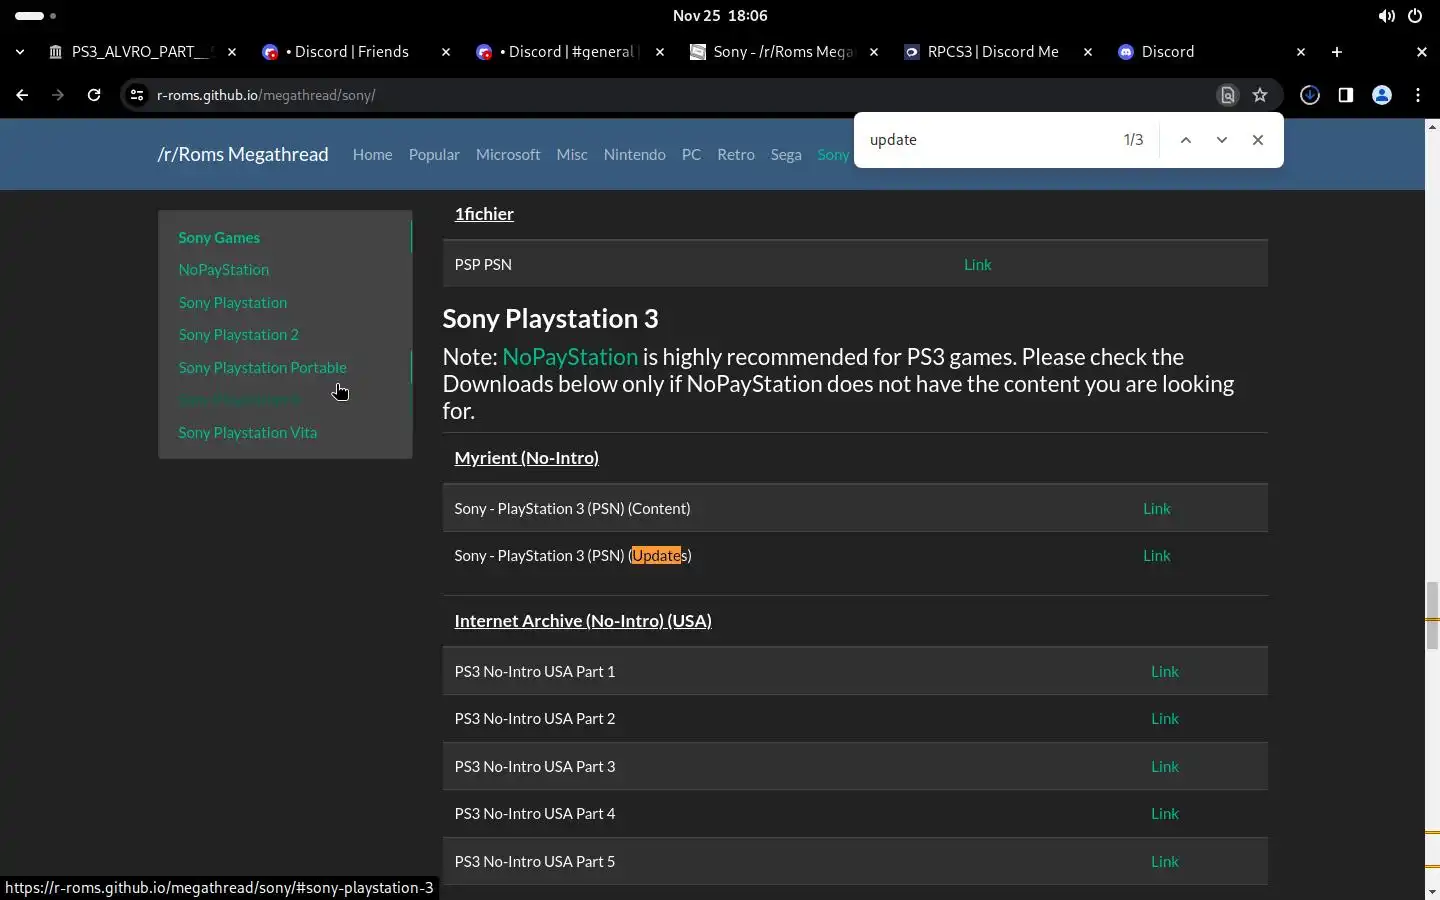Open site information icon in address bar

tap(137, 95)
